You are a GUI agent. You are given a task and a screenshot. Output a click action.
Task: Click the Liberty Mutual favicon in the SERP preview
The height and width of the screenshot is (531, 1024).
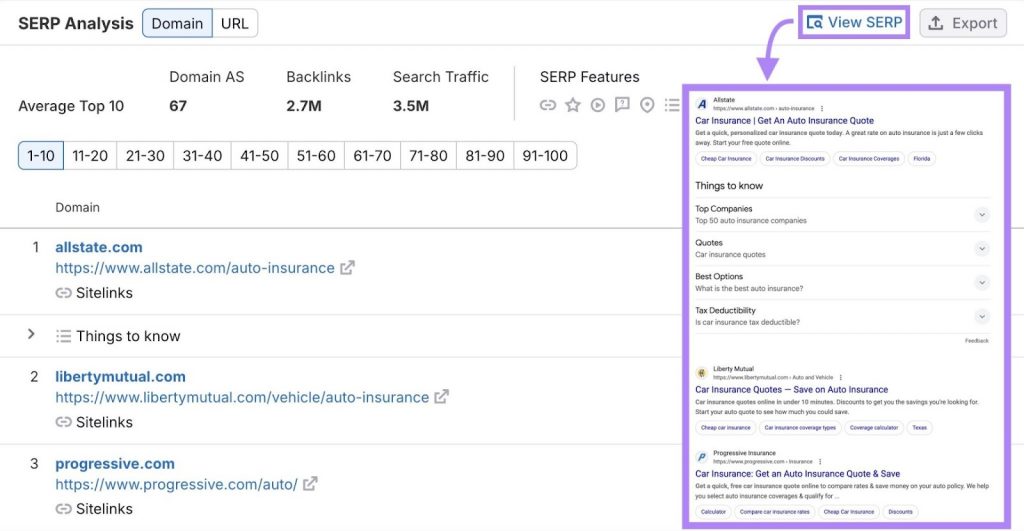click(702, 373)
